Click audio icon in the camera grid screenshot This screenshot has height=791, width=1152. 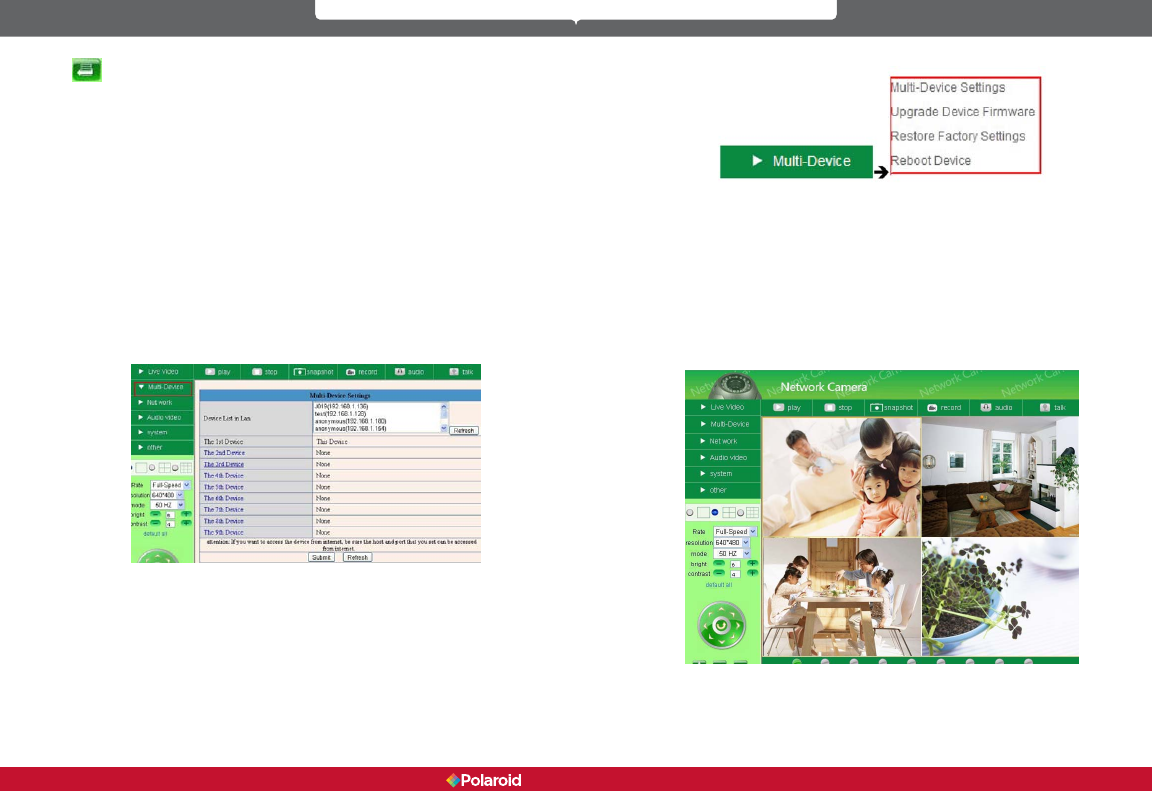(986, 408)
